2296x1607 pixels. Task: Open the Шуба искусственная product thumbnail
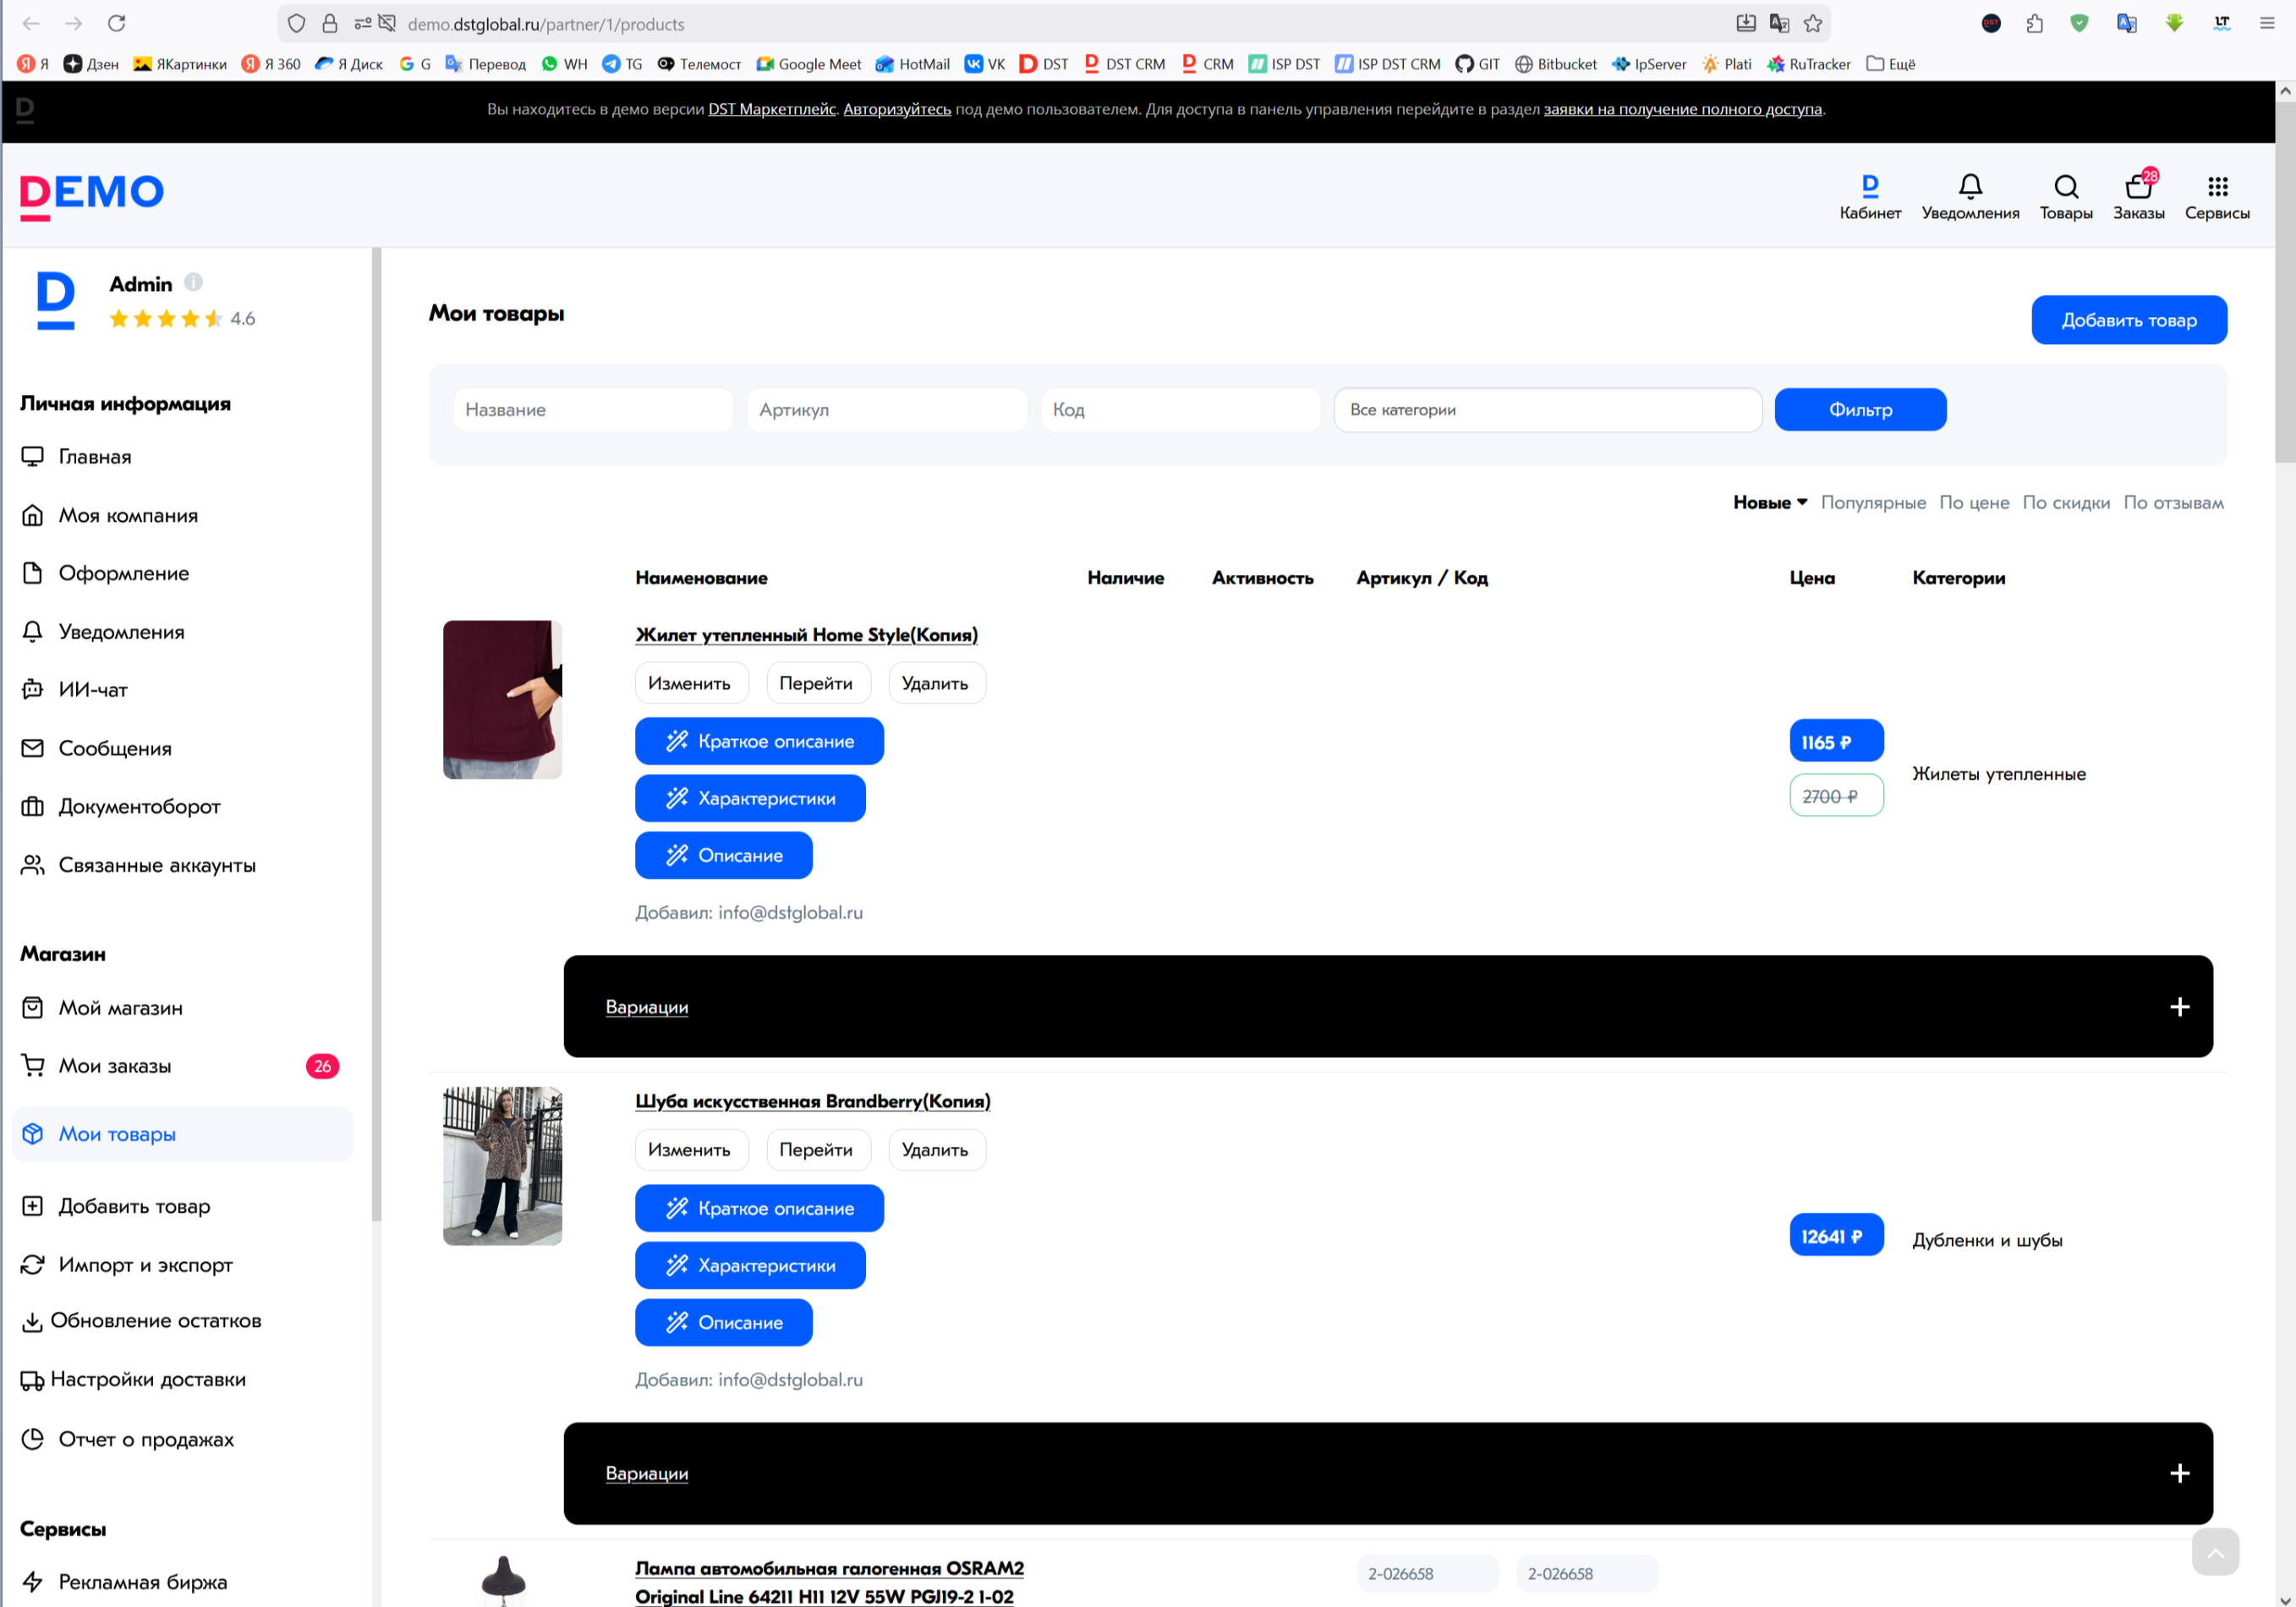coord(502,1166)
